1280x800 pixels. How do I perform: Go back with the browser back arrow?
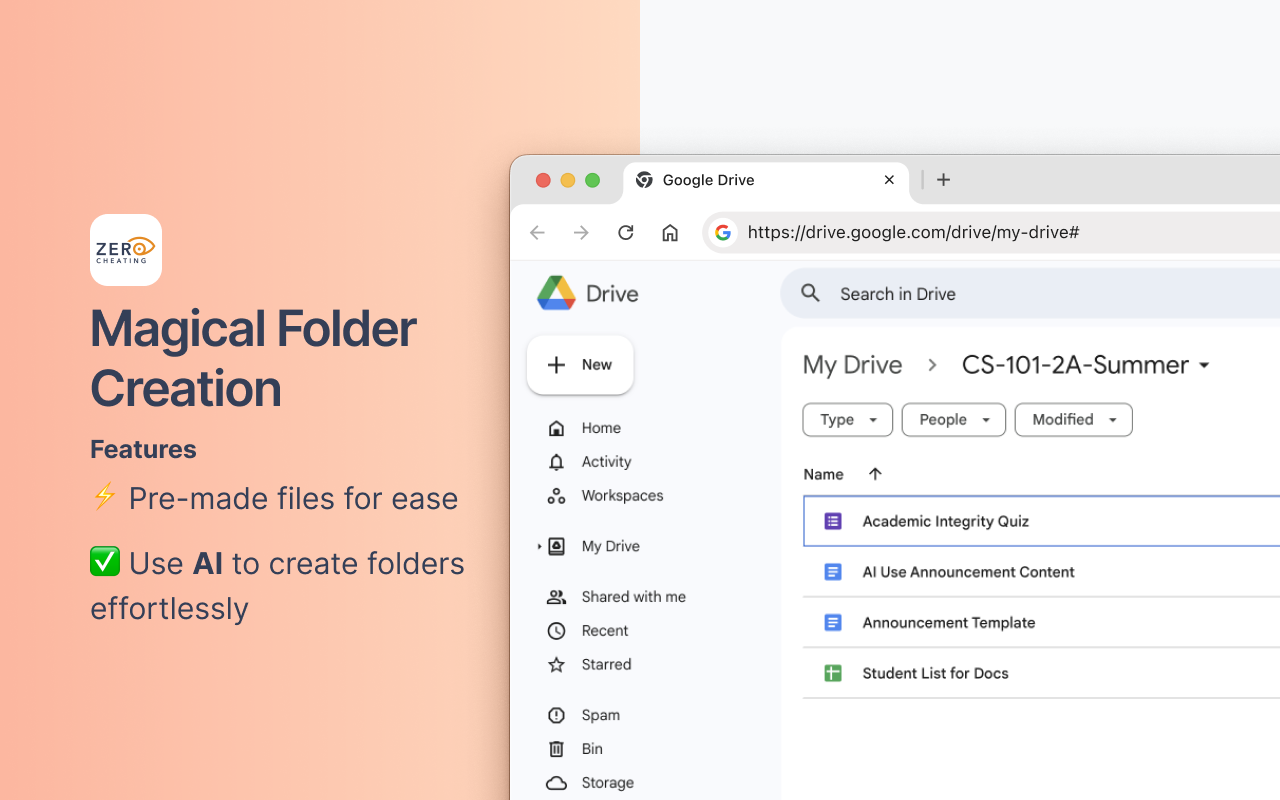coord(538,233)
